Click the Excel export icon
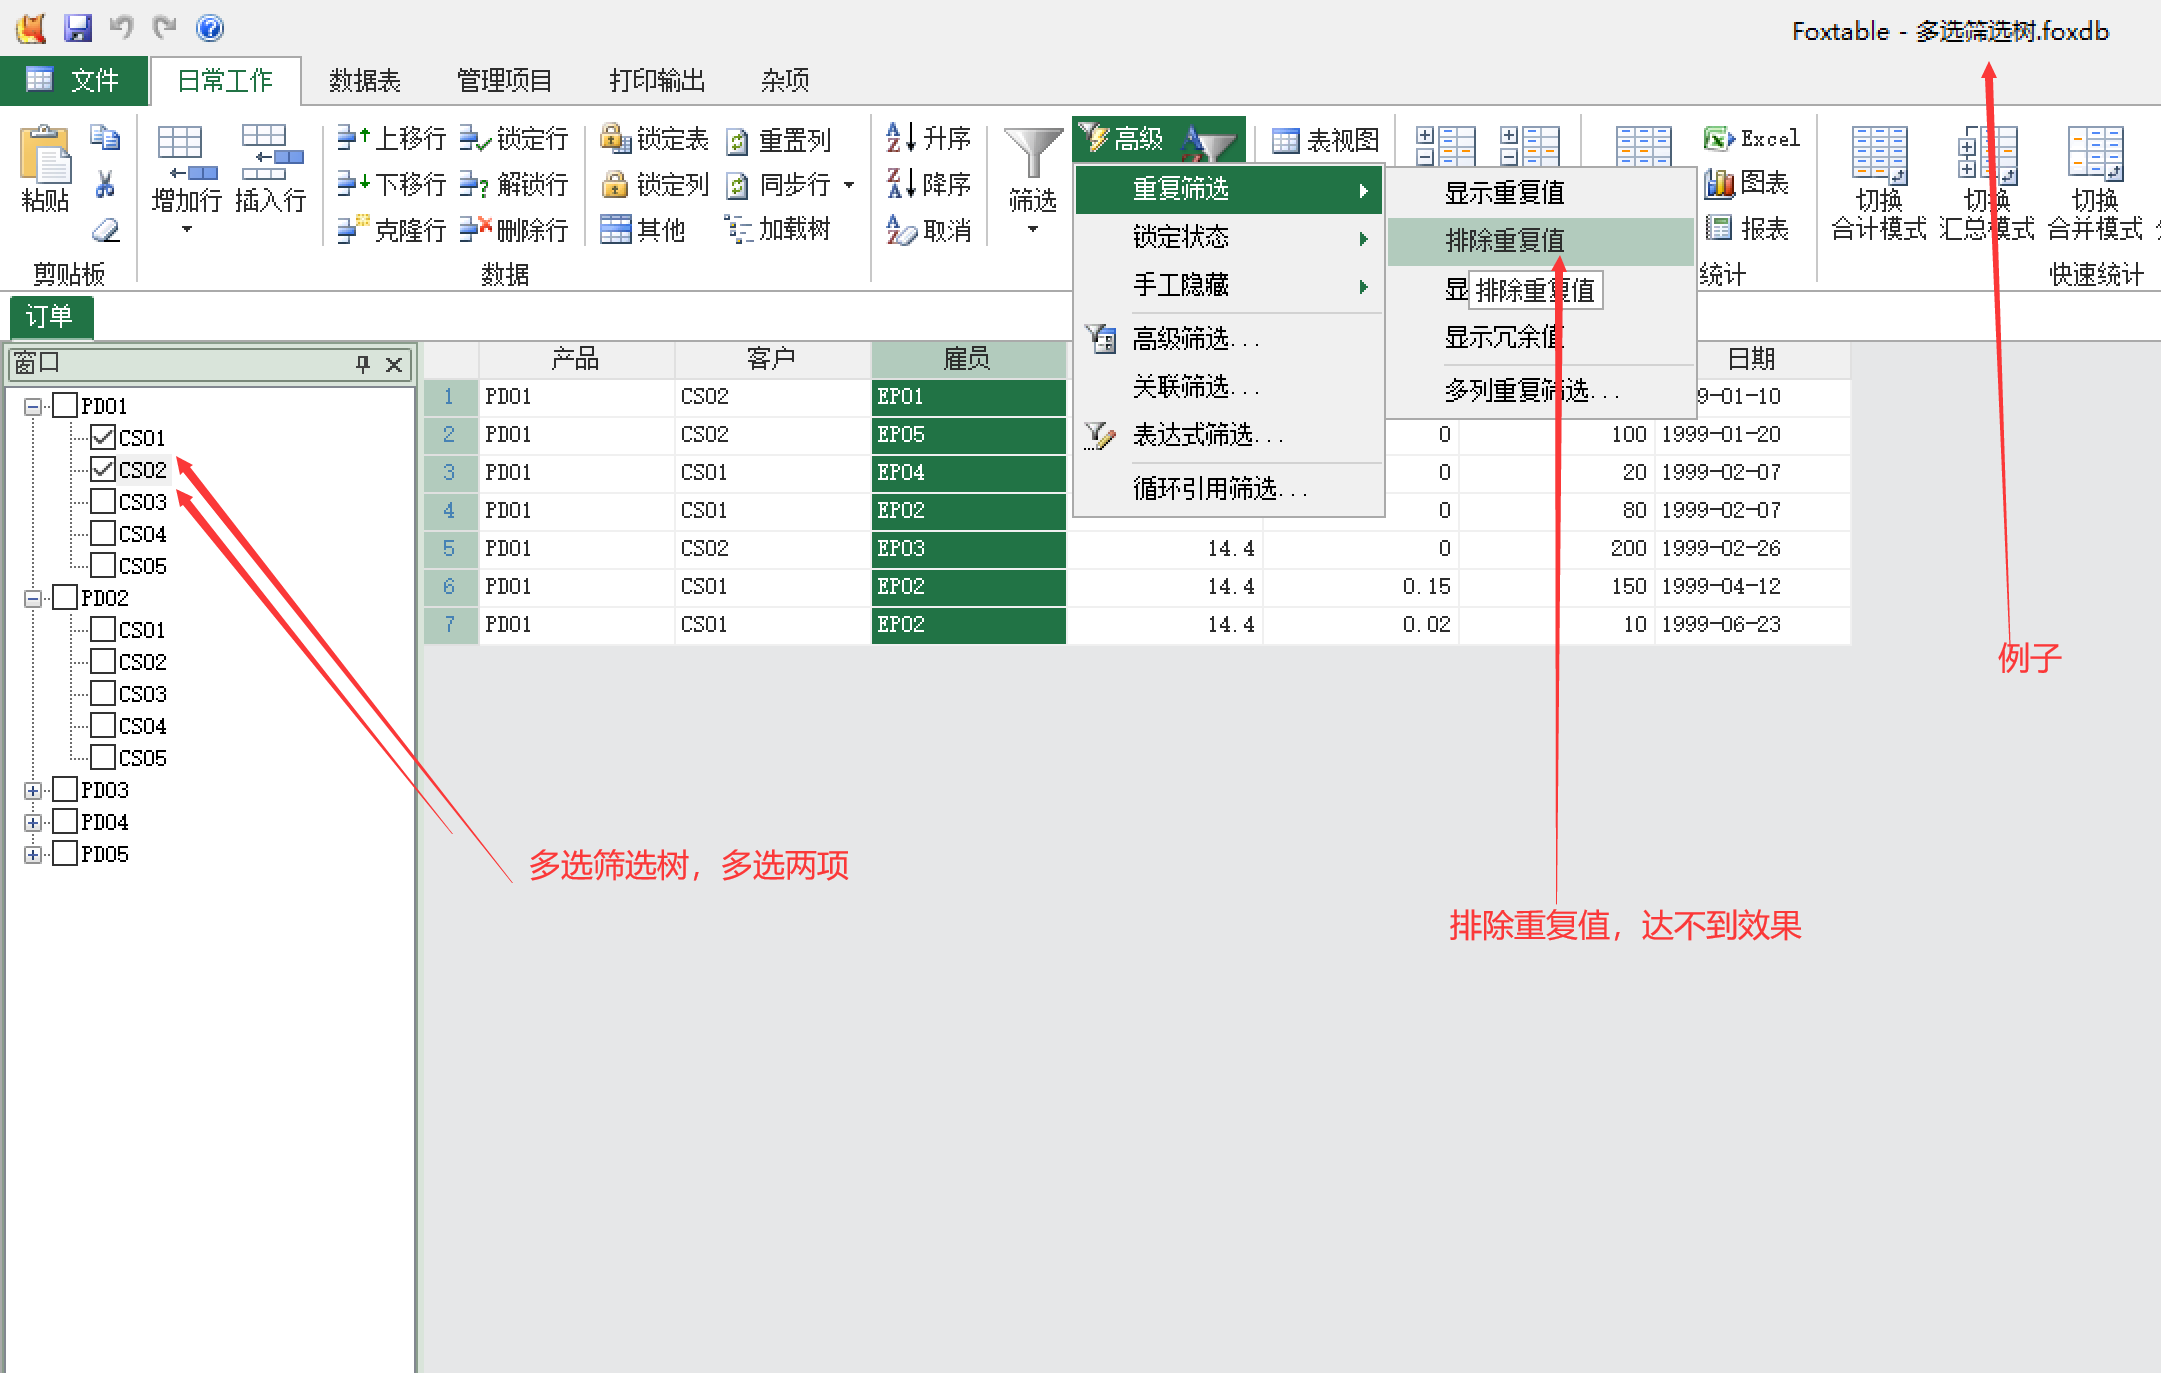The height and width of the screenshot is (1373, 2161). [x=1718, y=139]
